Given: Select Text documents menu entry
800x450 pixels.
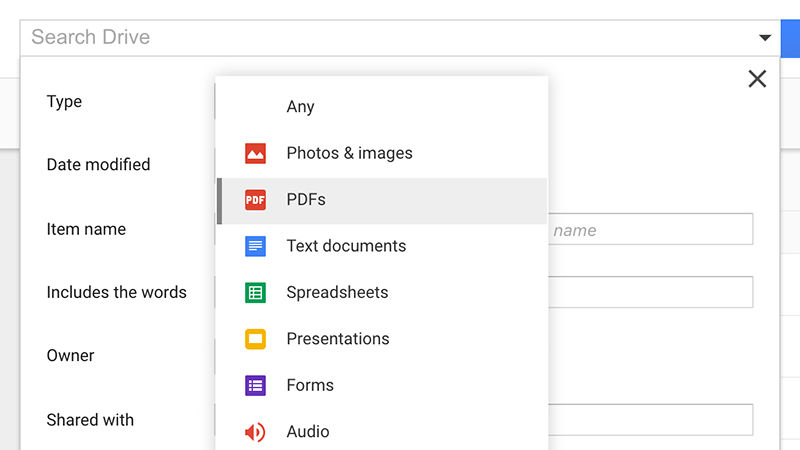Looking at the screenshot, I should (x=346, y=246).
